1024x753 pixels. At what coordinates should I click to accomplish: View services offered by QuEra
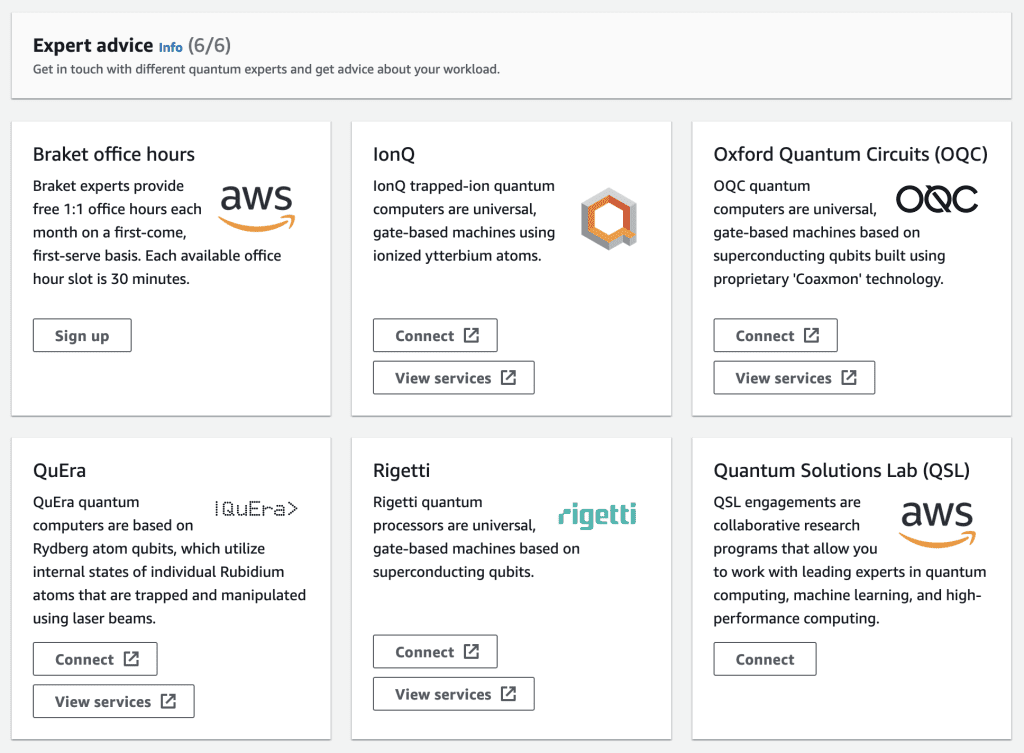113,701
